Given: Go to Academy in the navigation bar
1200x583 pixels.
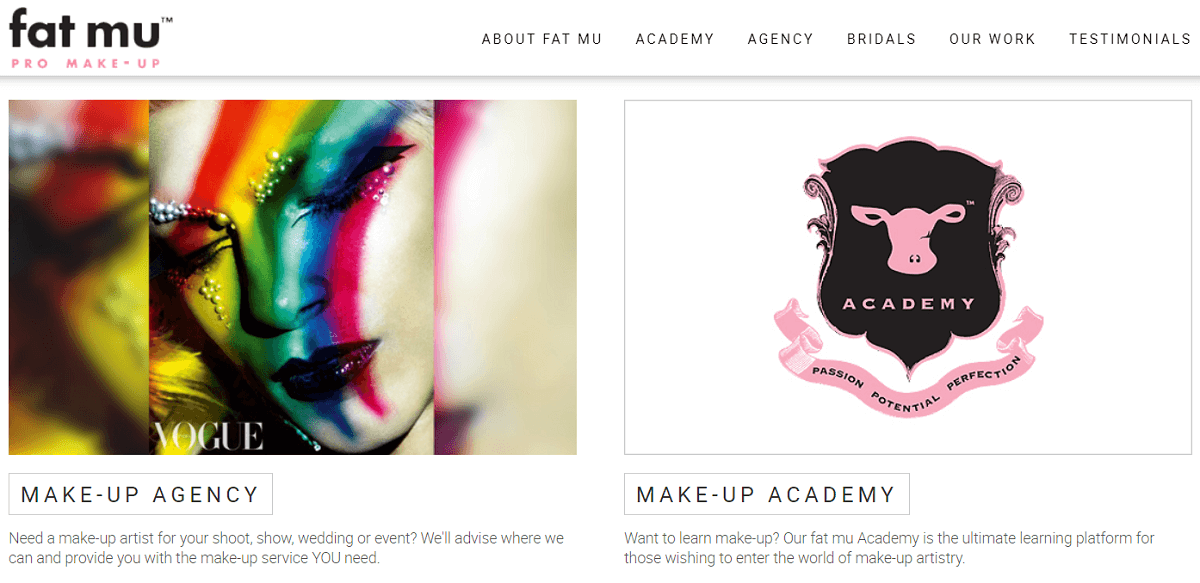Looking at the screenshot, I should 675,39.
